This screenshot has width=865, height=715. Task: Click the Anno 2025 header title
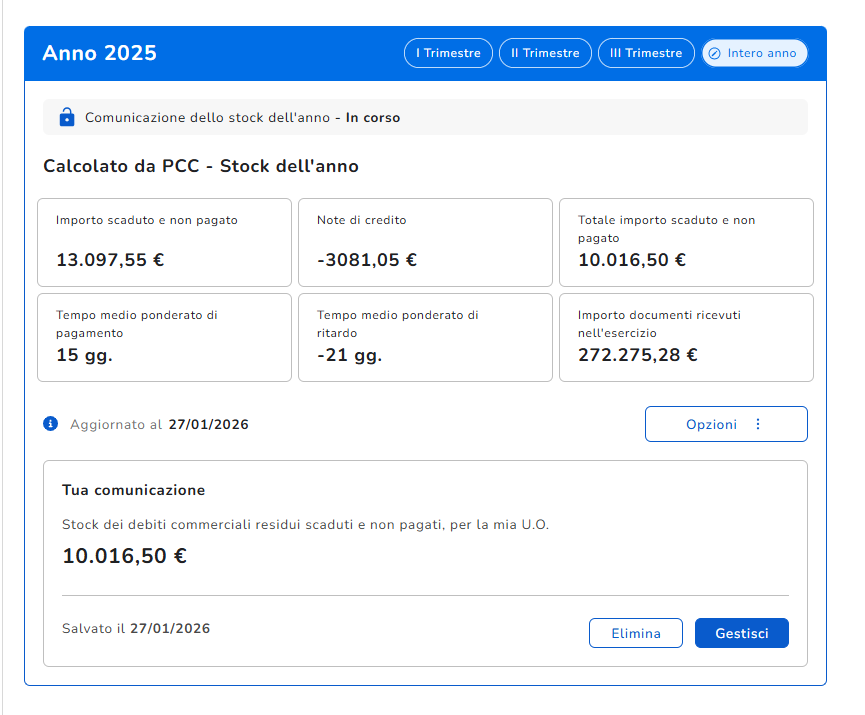point(99,53)
